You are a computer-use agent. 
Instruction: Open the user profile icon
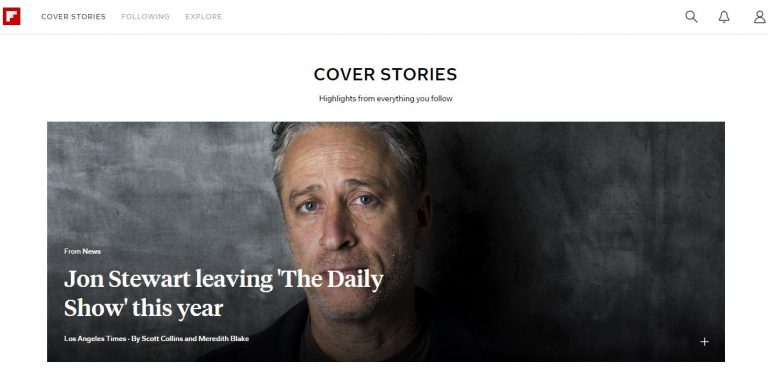point(759,17)
